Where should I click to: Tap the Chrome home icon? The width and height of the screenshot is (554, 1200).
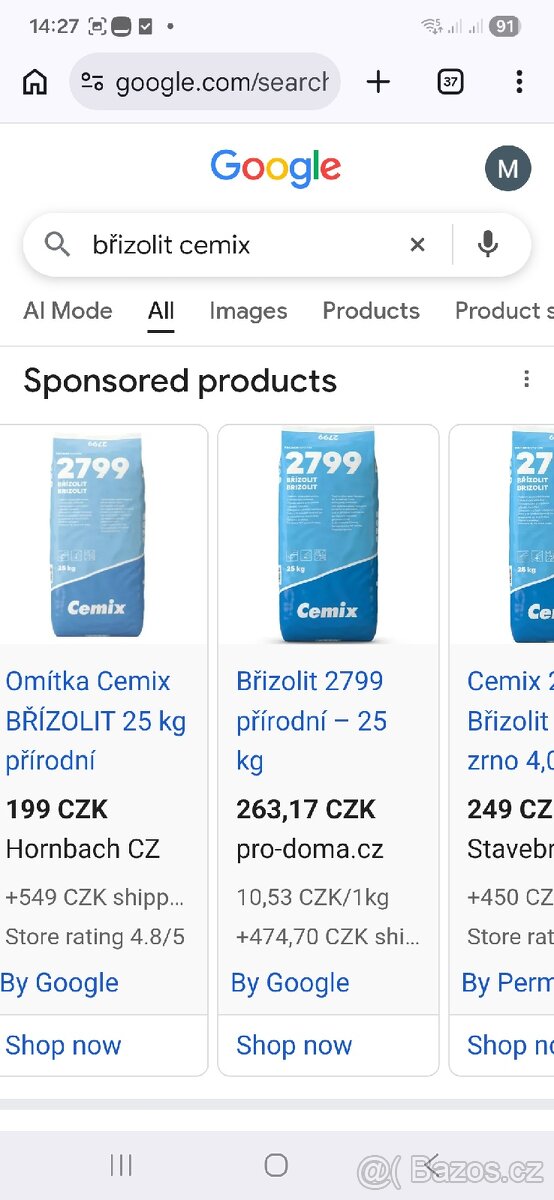[35, 82]
